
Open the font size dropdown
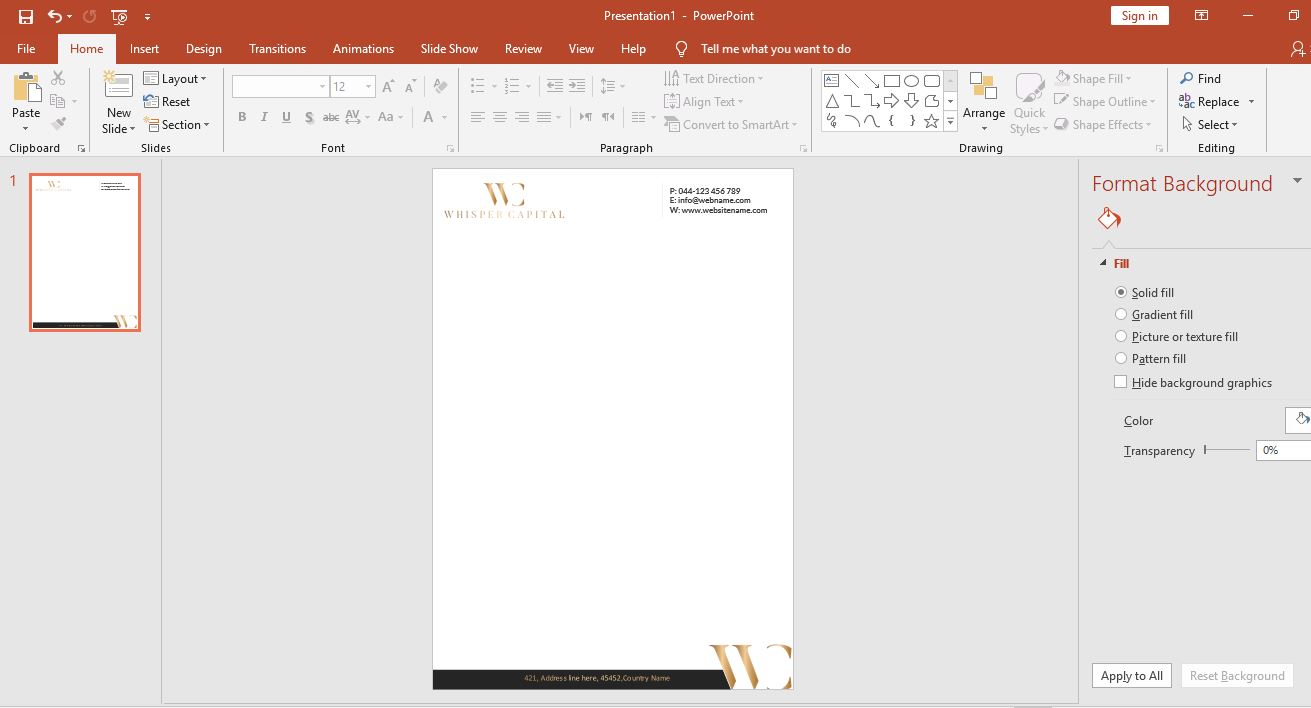pos(369,87)
